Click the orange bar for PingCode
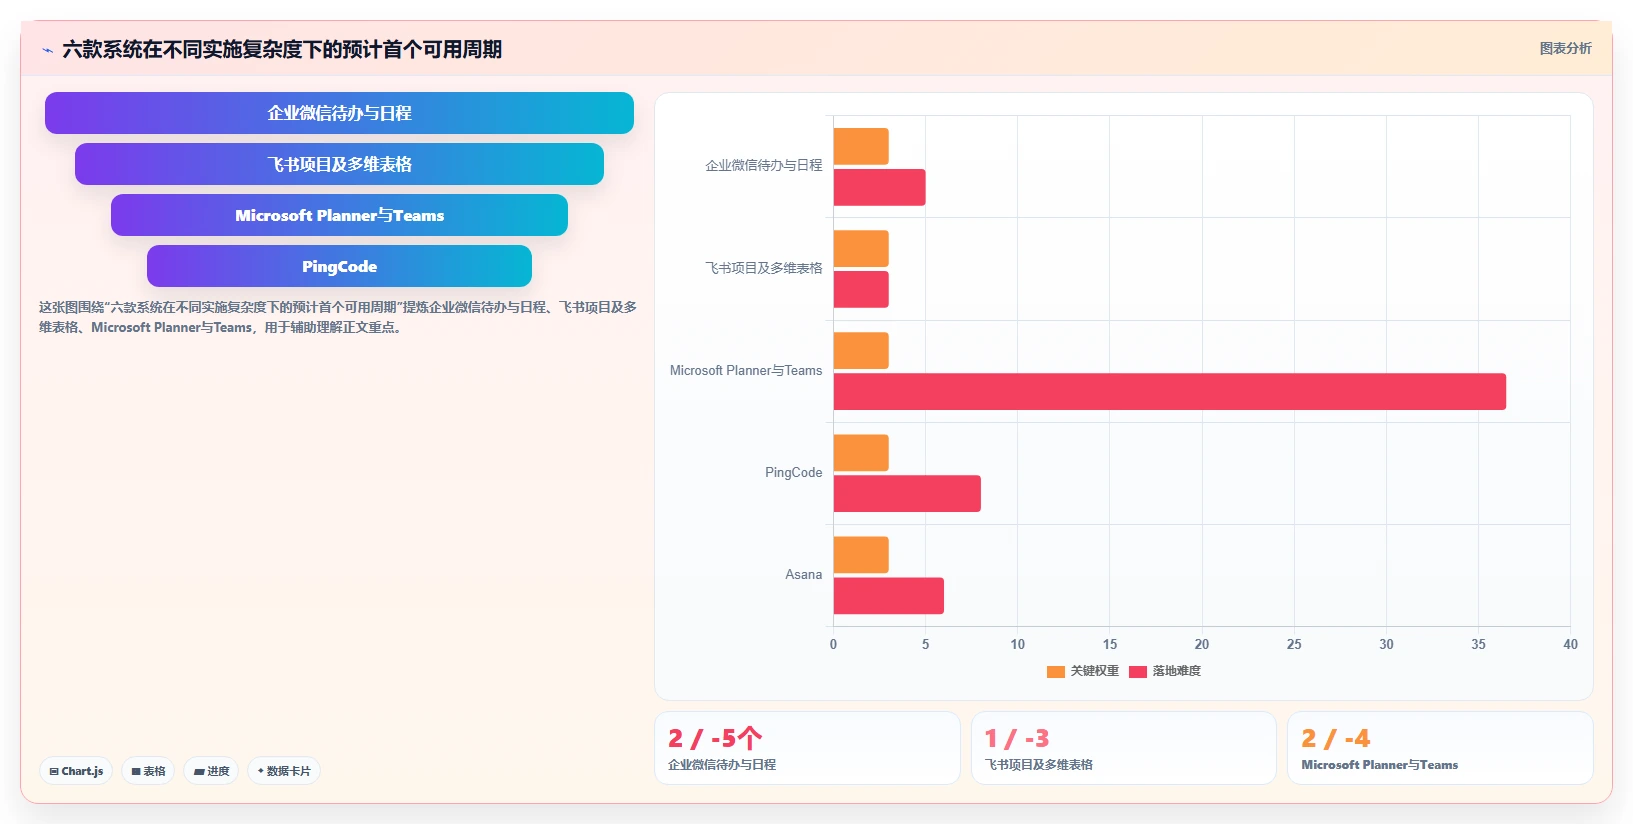1633x824 pixels. coord(861,453)
